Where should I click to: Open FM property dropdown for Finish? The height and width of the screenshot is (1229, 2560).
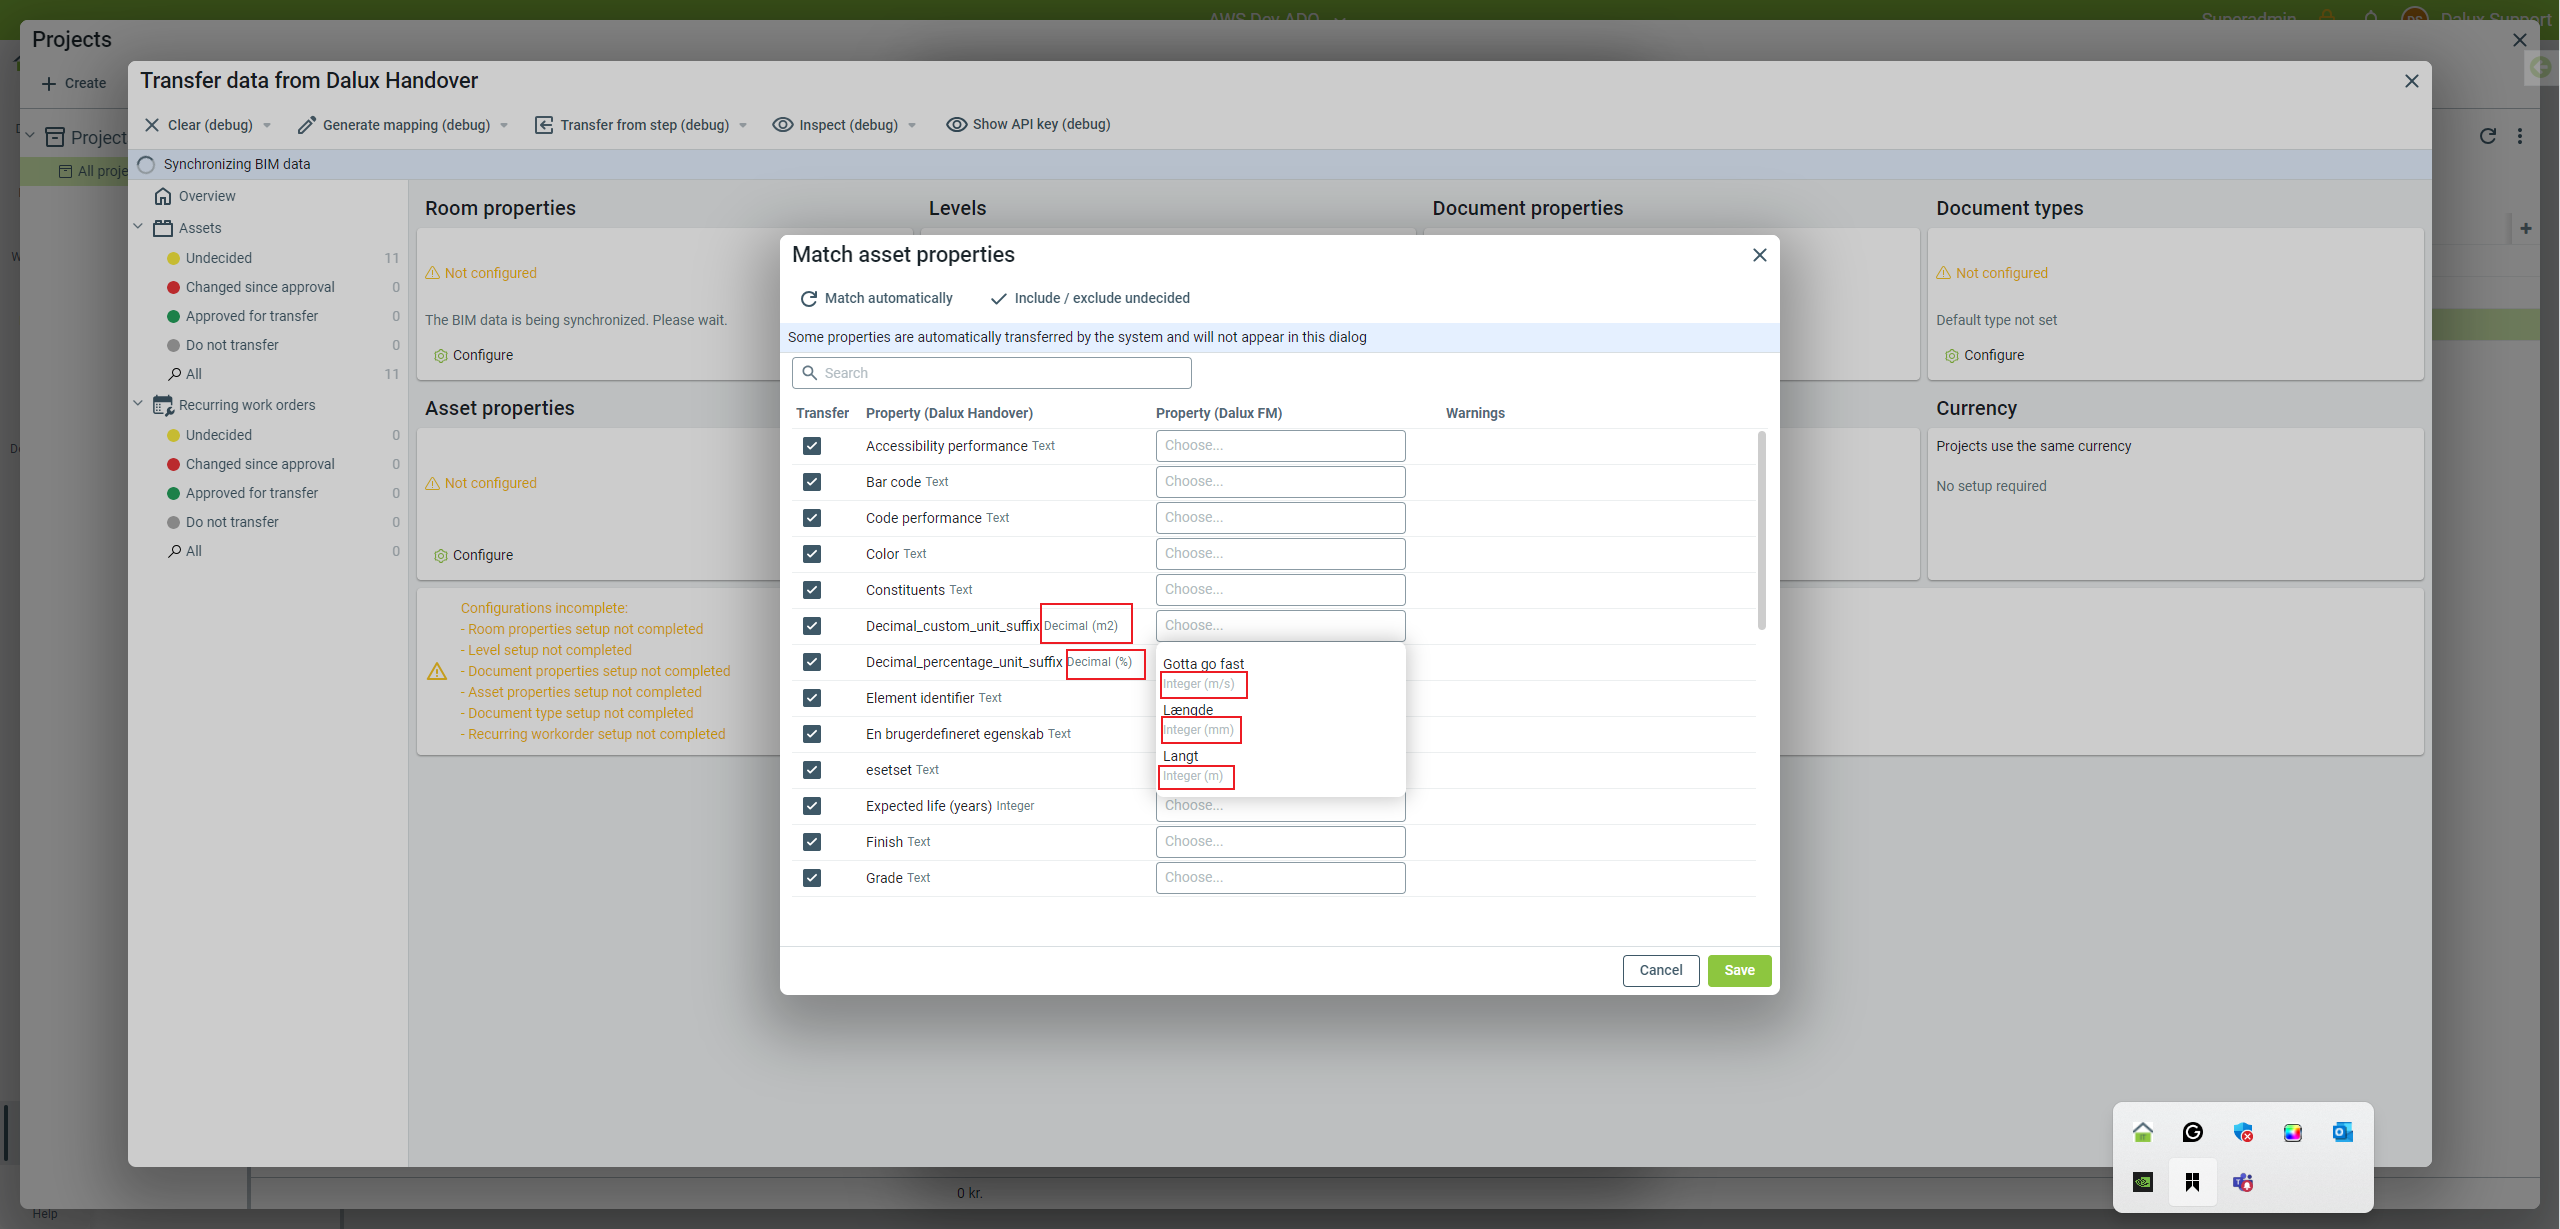[x=1280, y=842]
